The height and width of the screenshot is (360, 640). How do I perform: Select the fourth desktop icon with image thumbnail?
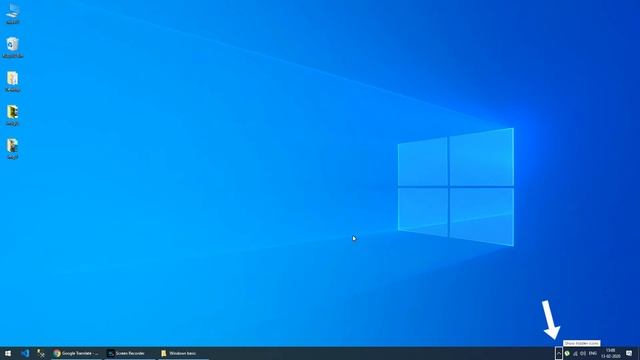pos(13,116)
